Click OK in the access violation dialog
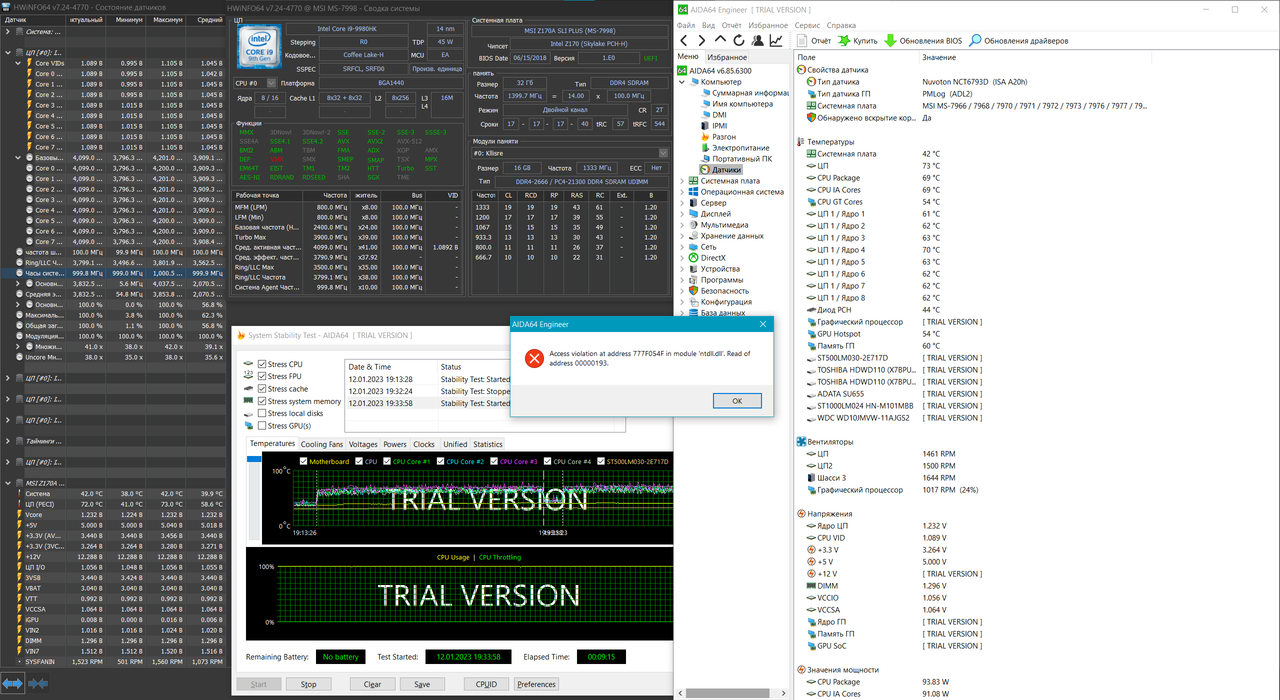Viewport: 1280px width, 700px height. coord(737,400)
